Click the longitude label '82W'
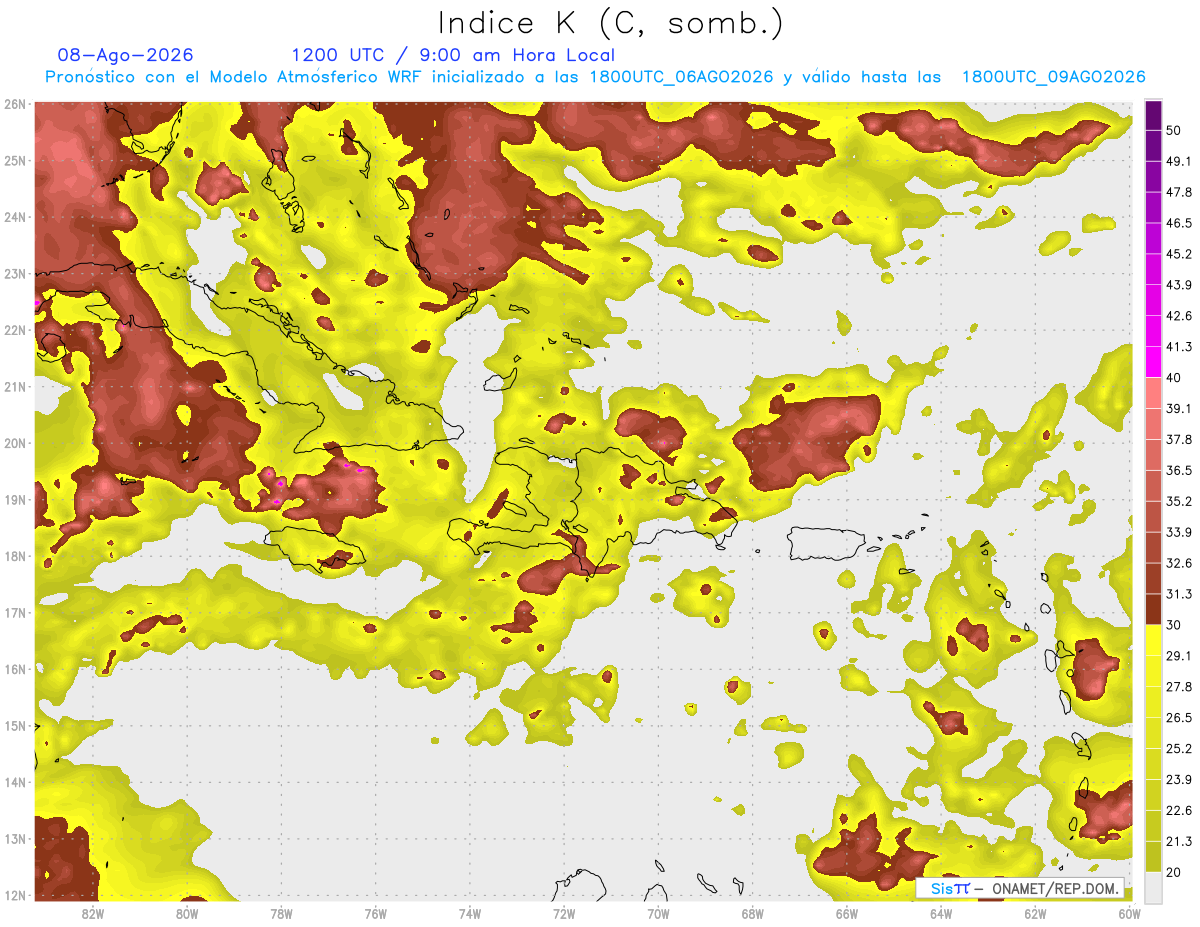The image size is (1200, 927). 93,914
